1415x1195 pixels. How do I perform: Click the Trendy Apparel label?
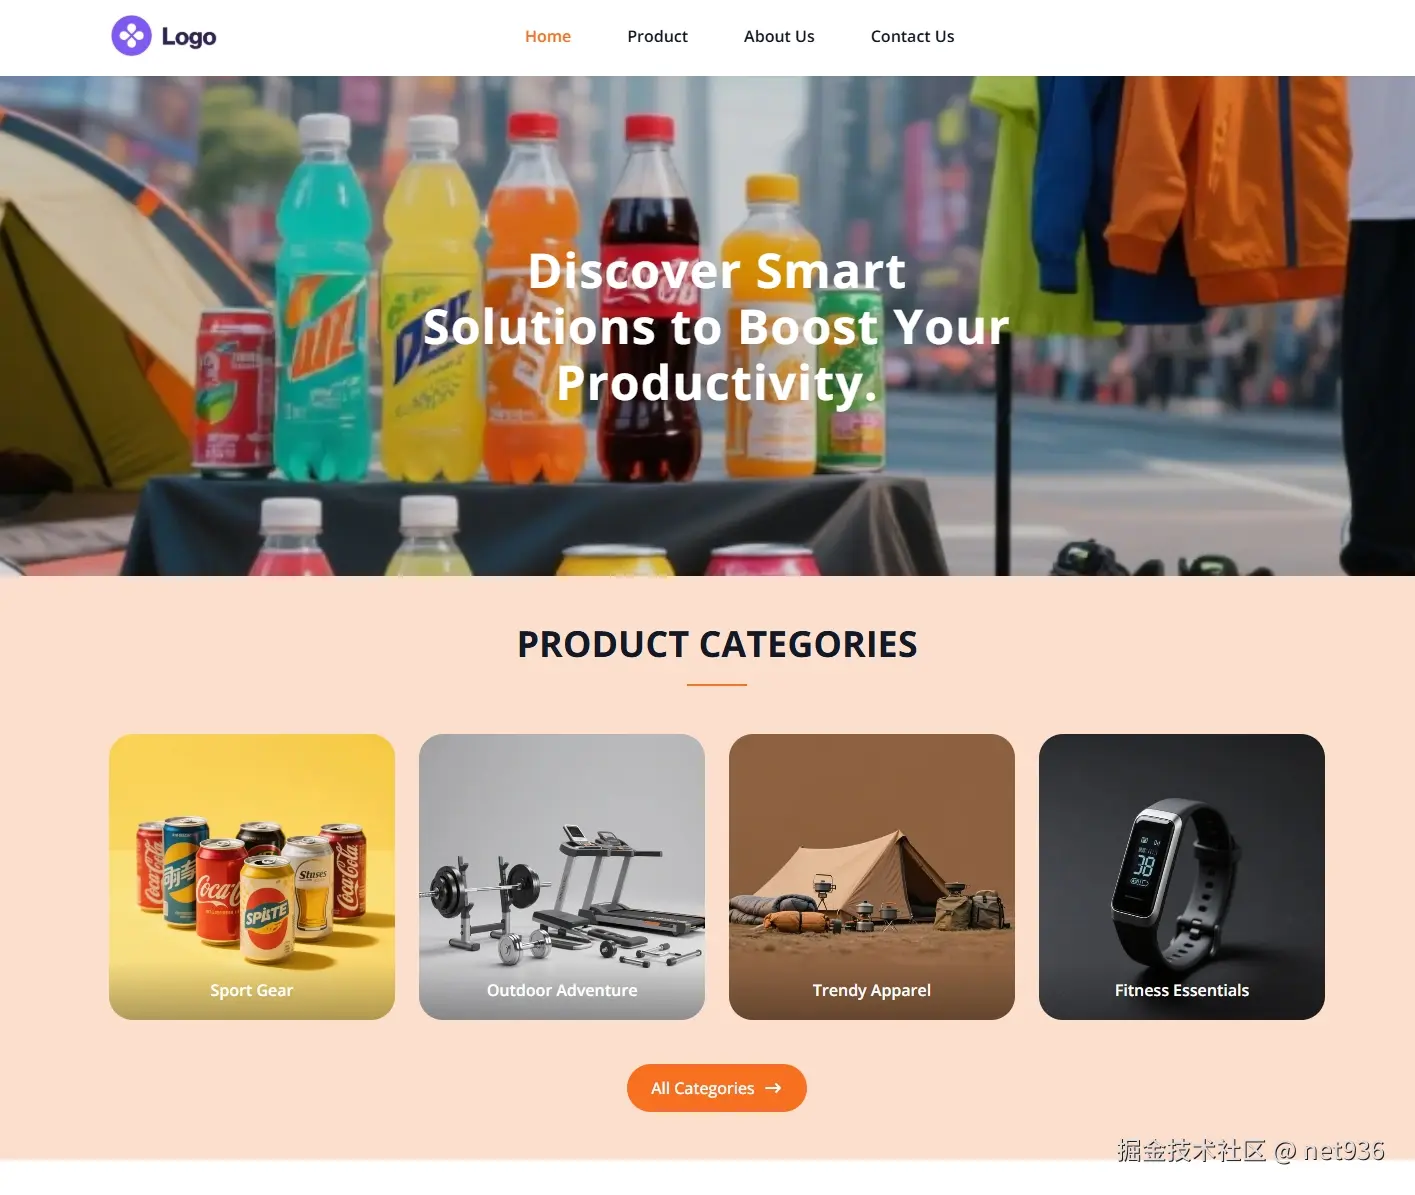tap(872, 990)
